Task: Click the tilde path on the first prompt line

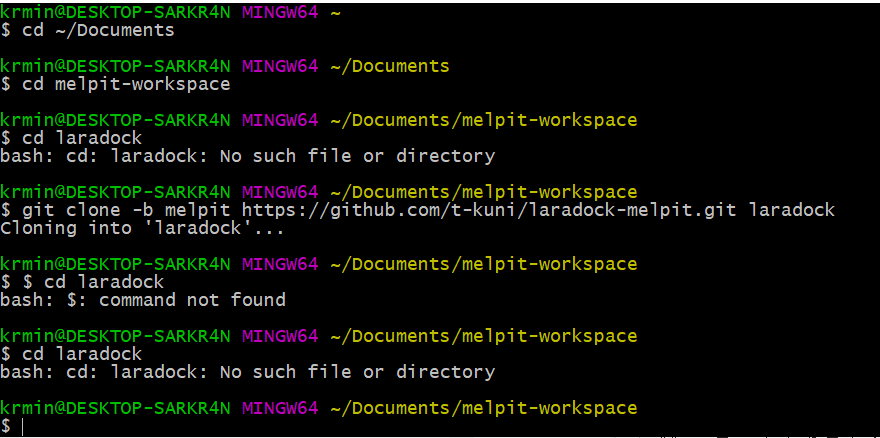Action: [333, 12]
